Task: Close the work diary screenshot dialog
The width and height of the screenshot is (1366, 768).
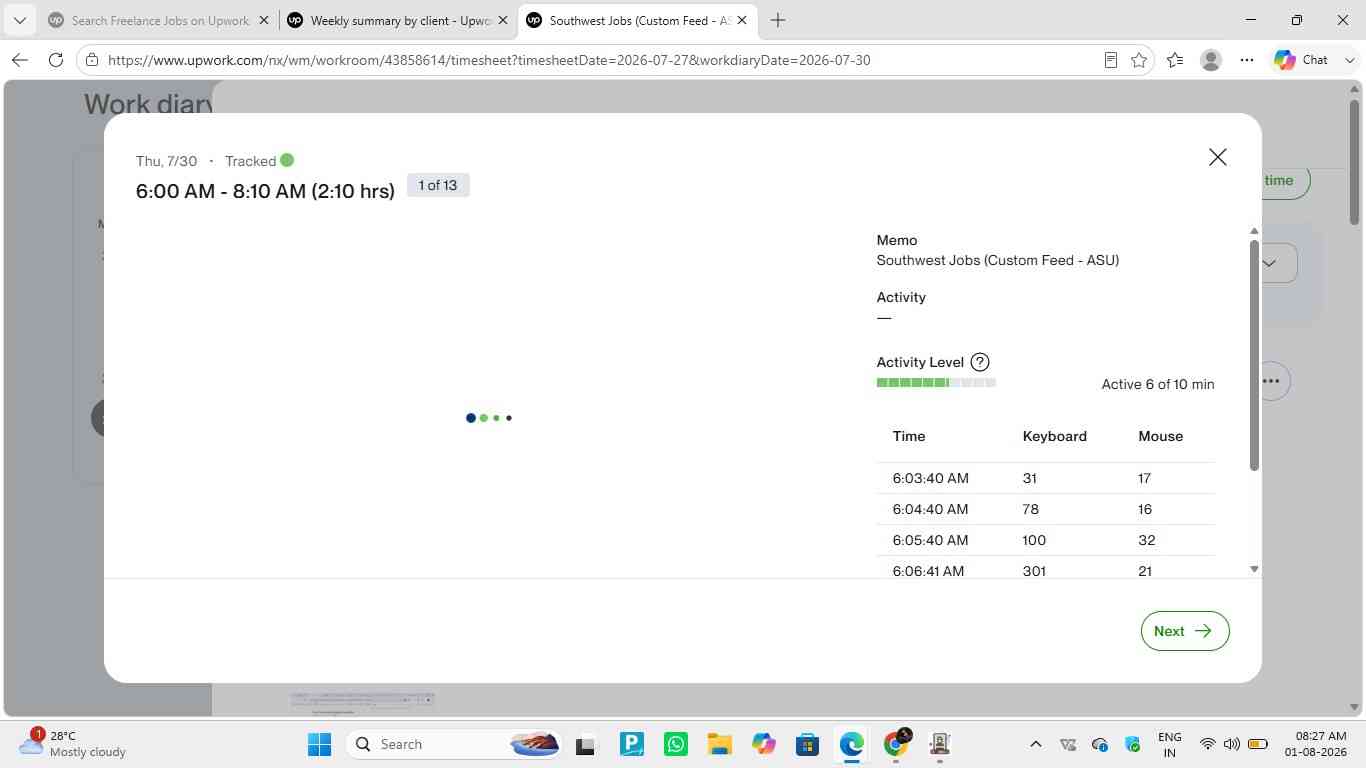Action: pyautogui.click(x=1217, y=157)
